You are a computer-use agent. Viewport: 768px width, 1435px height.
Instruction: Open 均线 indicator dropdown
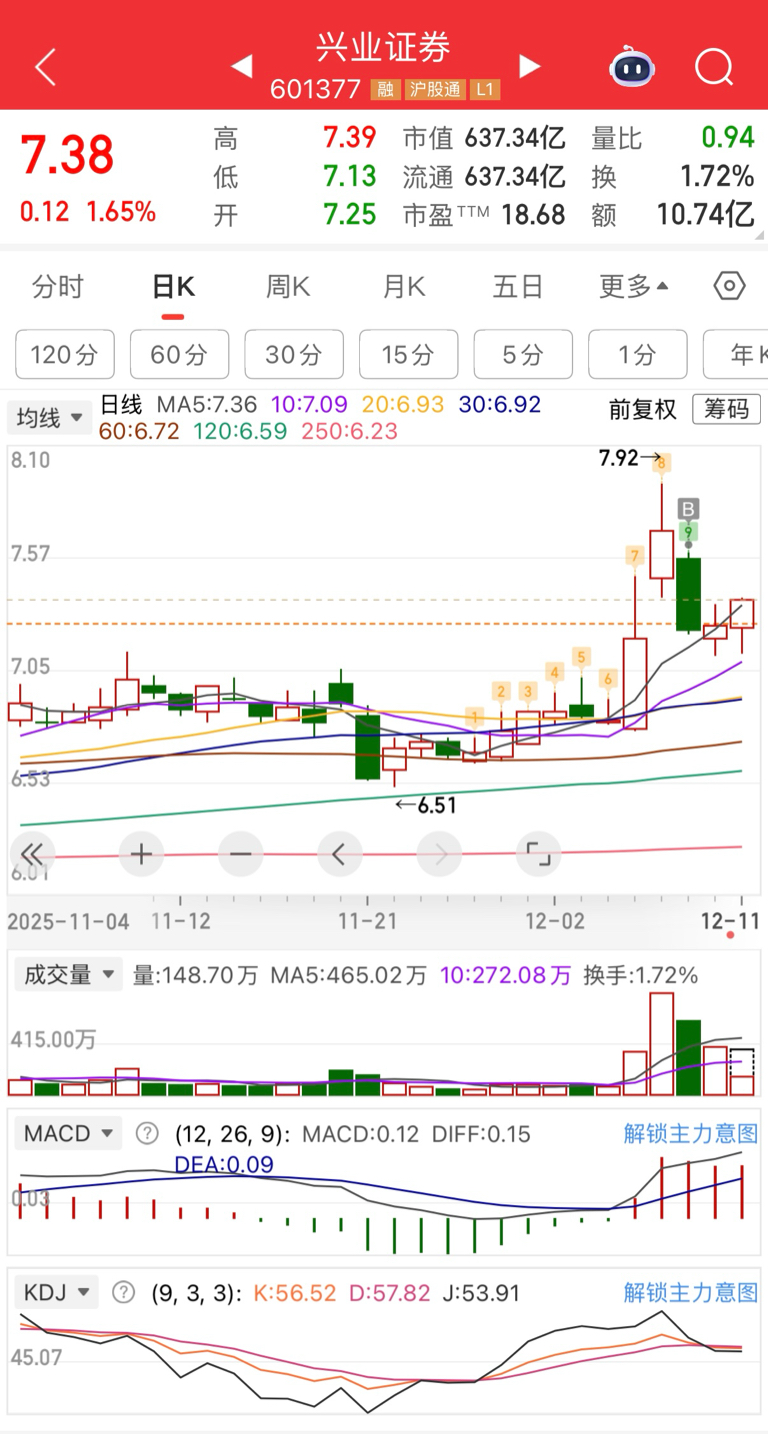49,418
